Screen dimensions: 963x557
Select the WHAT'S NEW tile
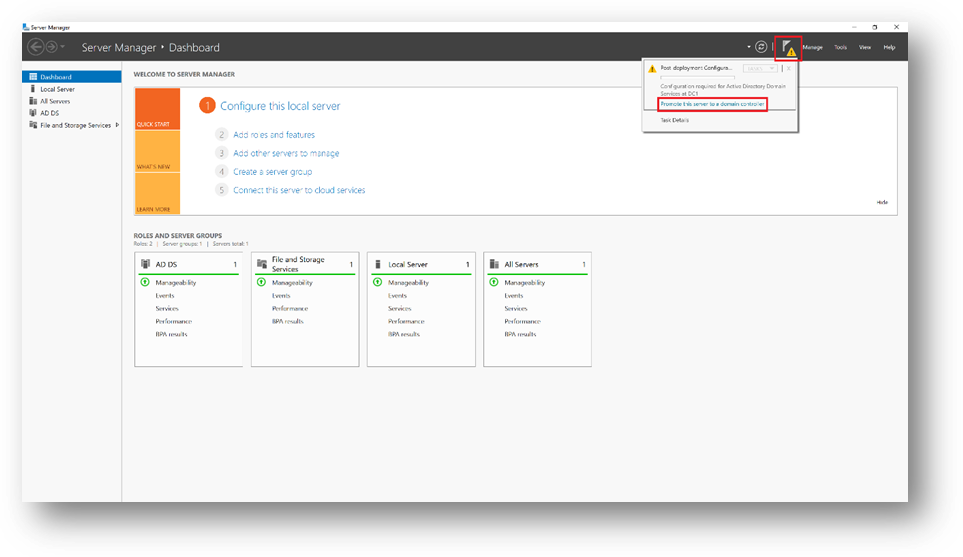click(x=157, y=151)
